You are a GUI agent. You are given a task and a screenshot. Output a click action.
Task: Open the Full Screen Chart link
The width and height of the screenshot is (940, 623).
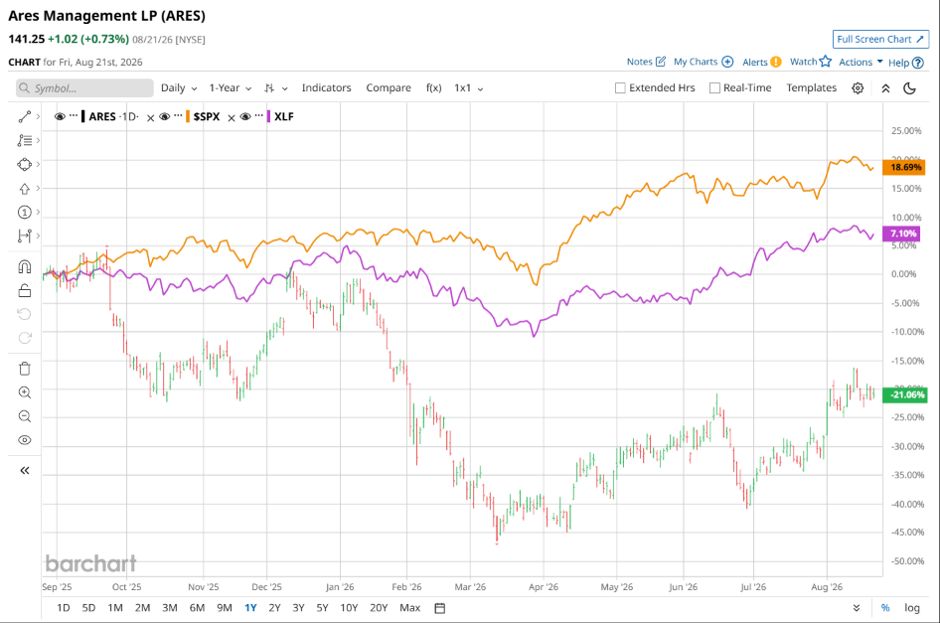pyautogui.click(x=881, y=39)
